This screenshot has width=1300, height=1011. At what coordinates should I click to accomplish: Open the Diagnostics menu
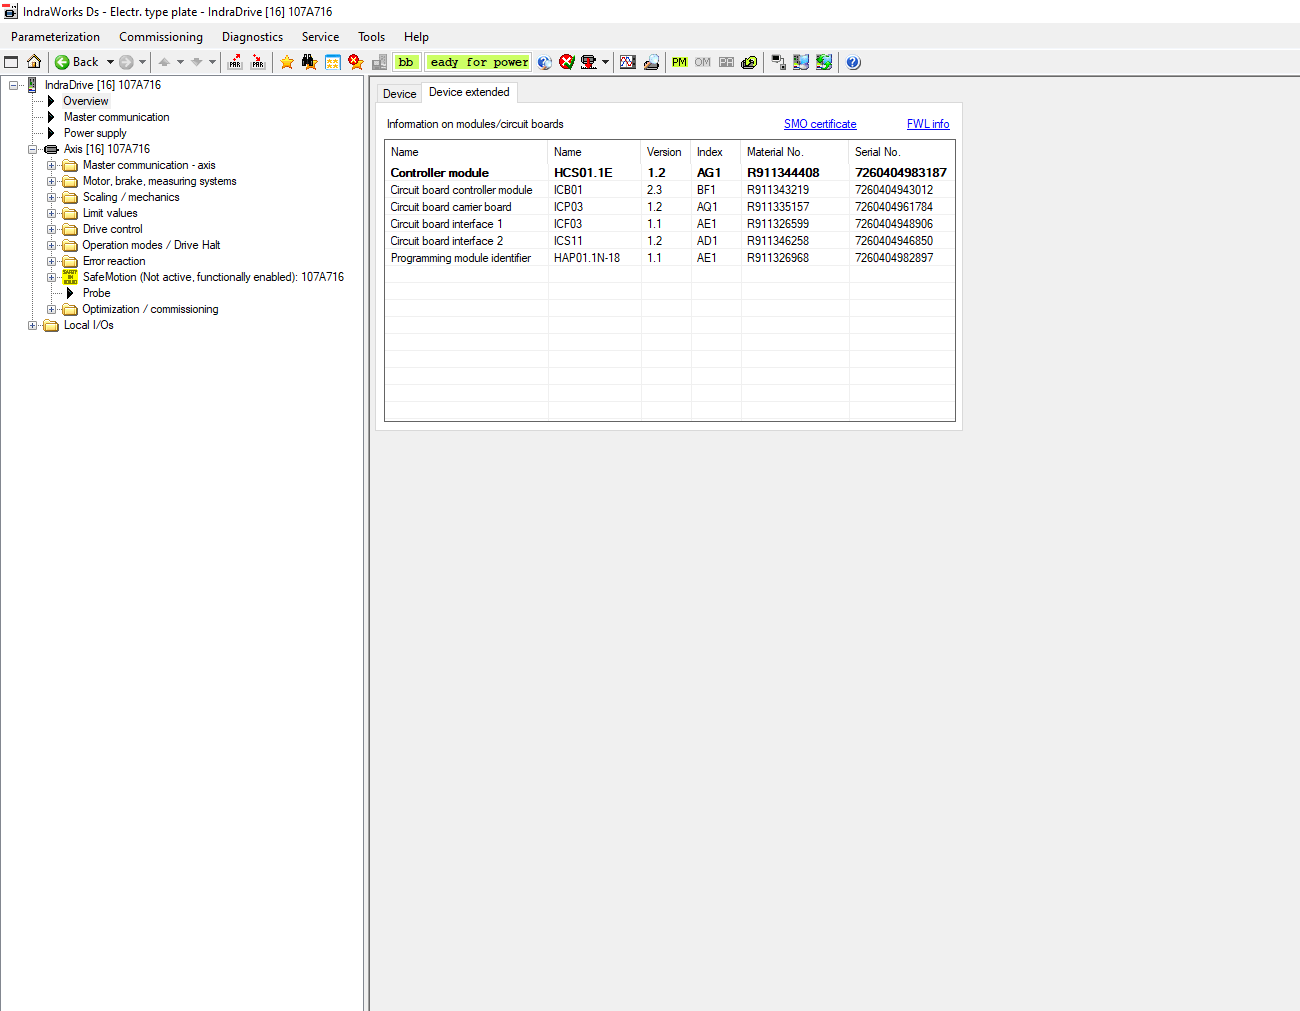tap(252, 37)
